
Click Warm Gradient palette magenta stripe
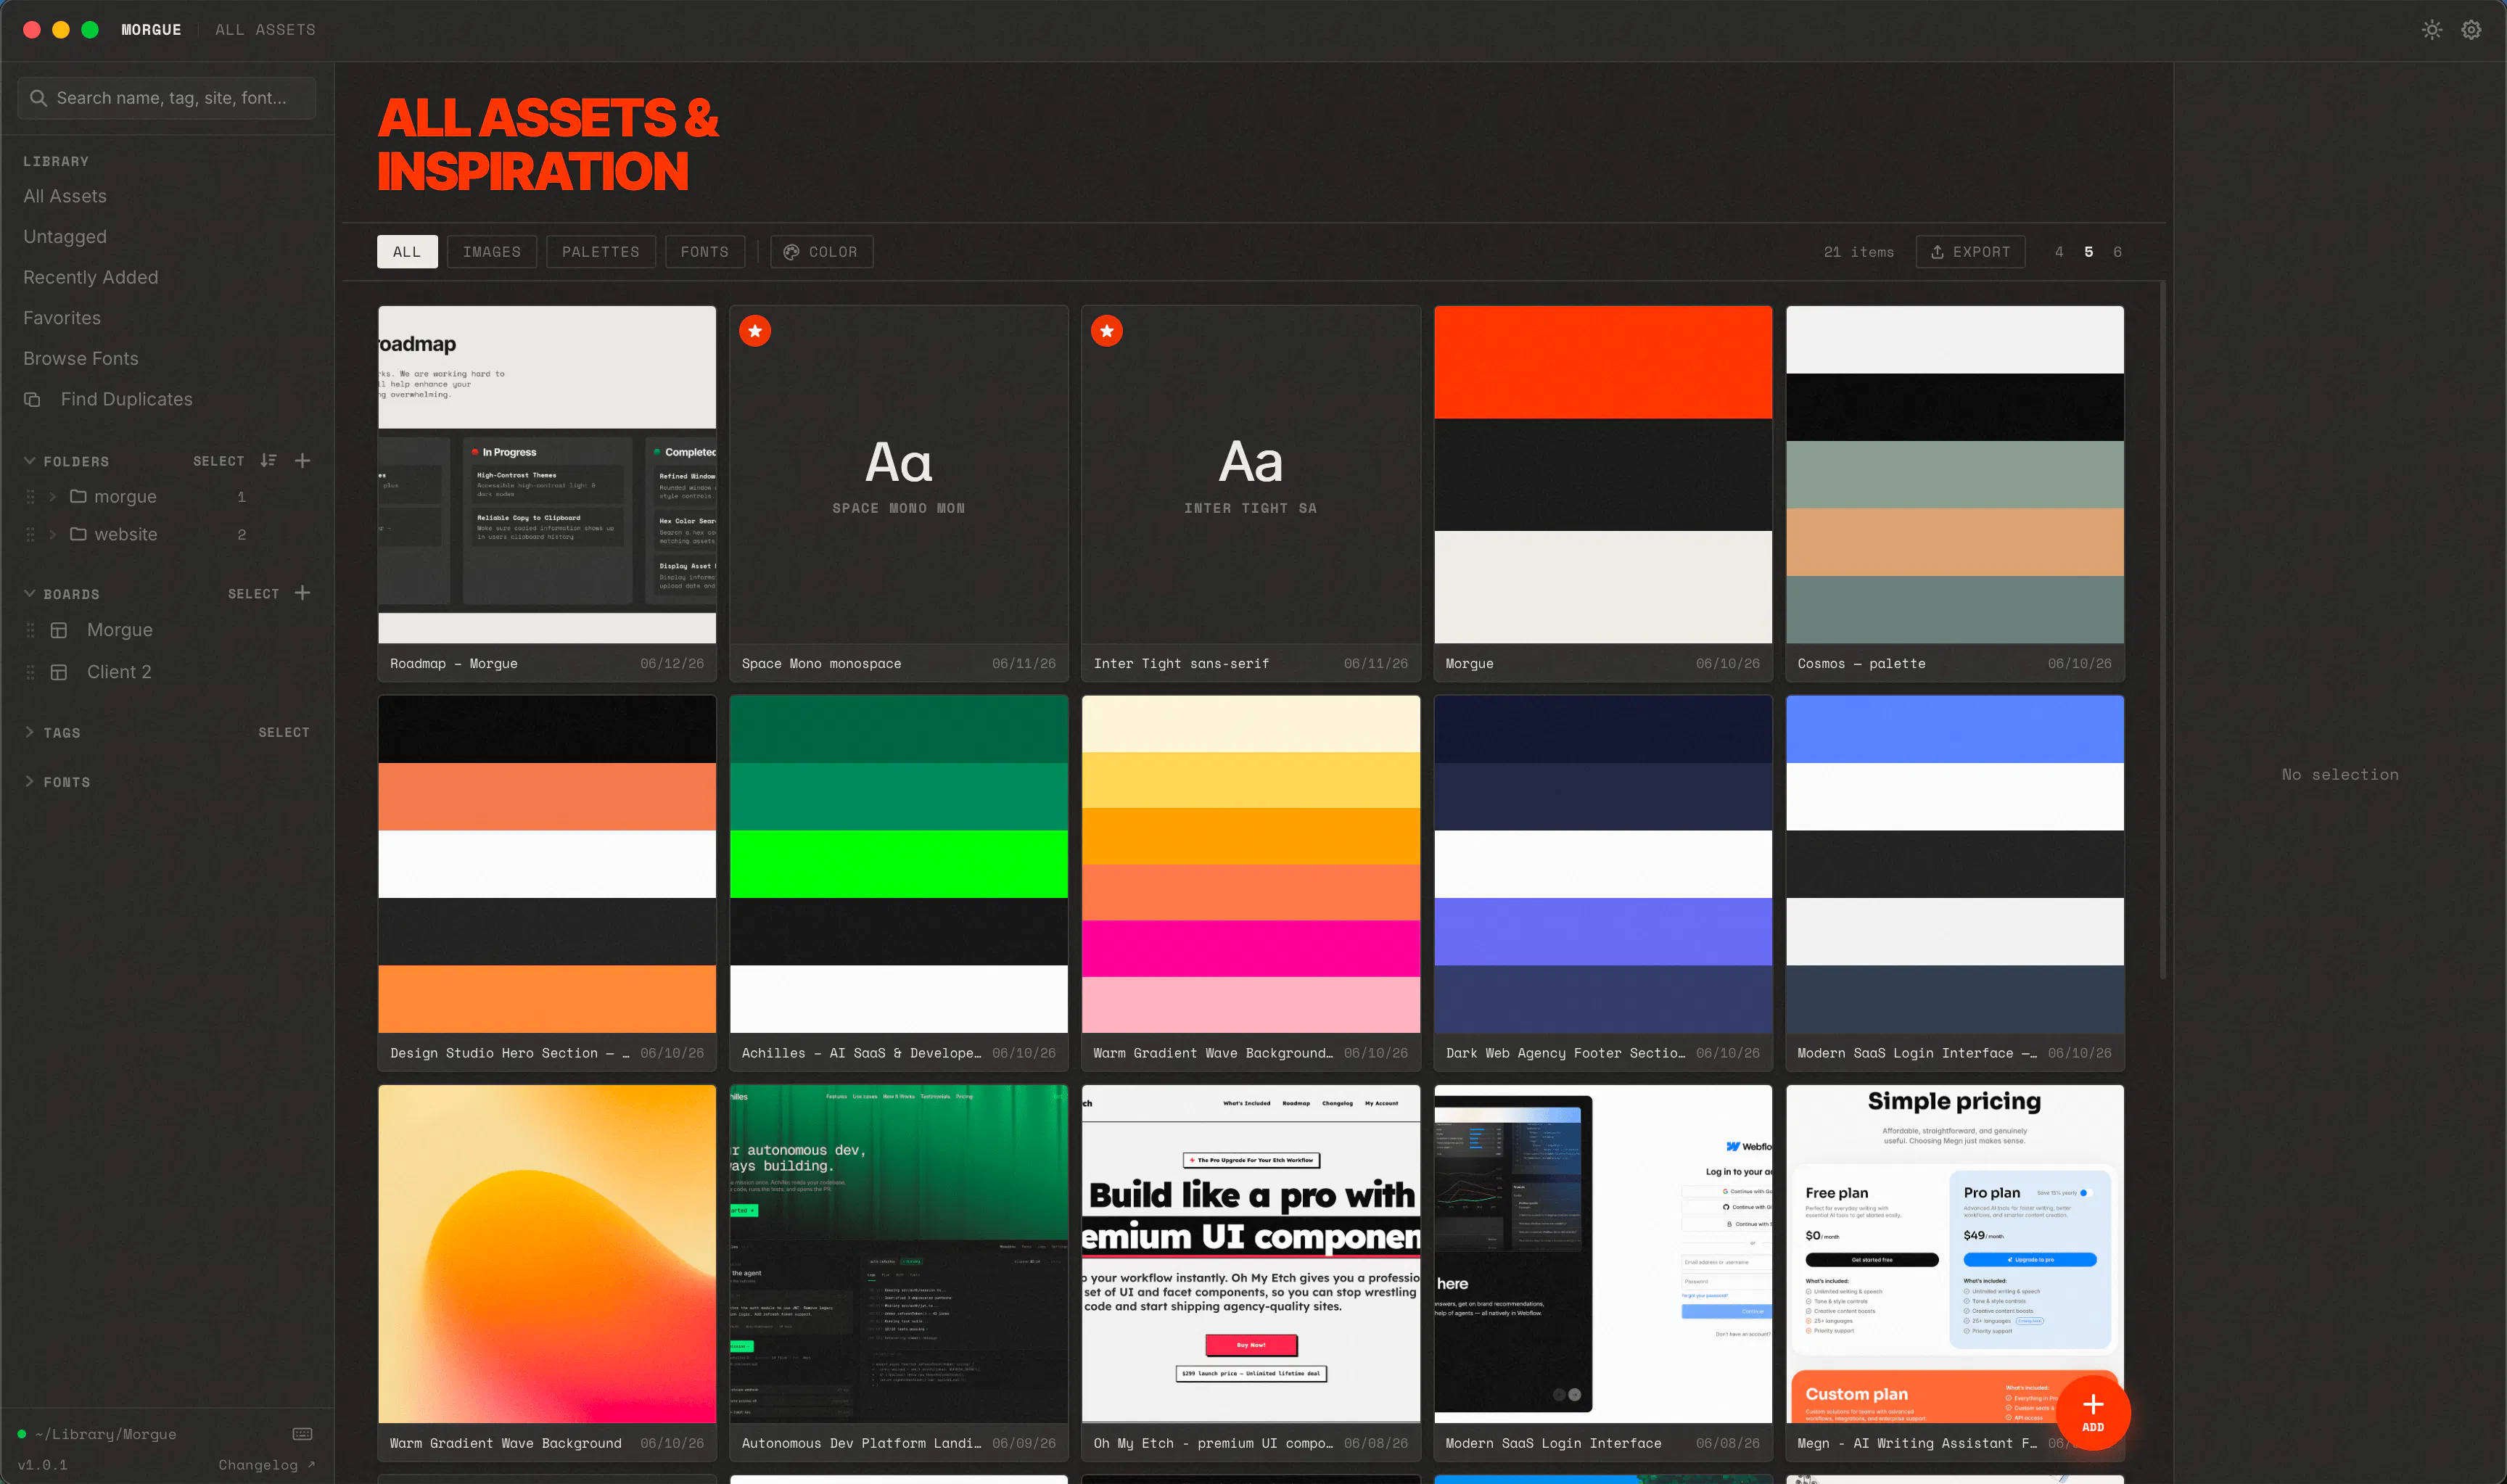click(1250, 948)
